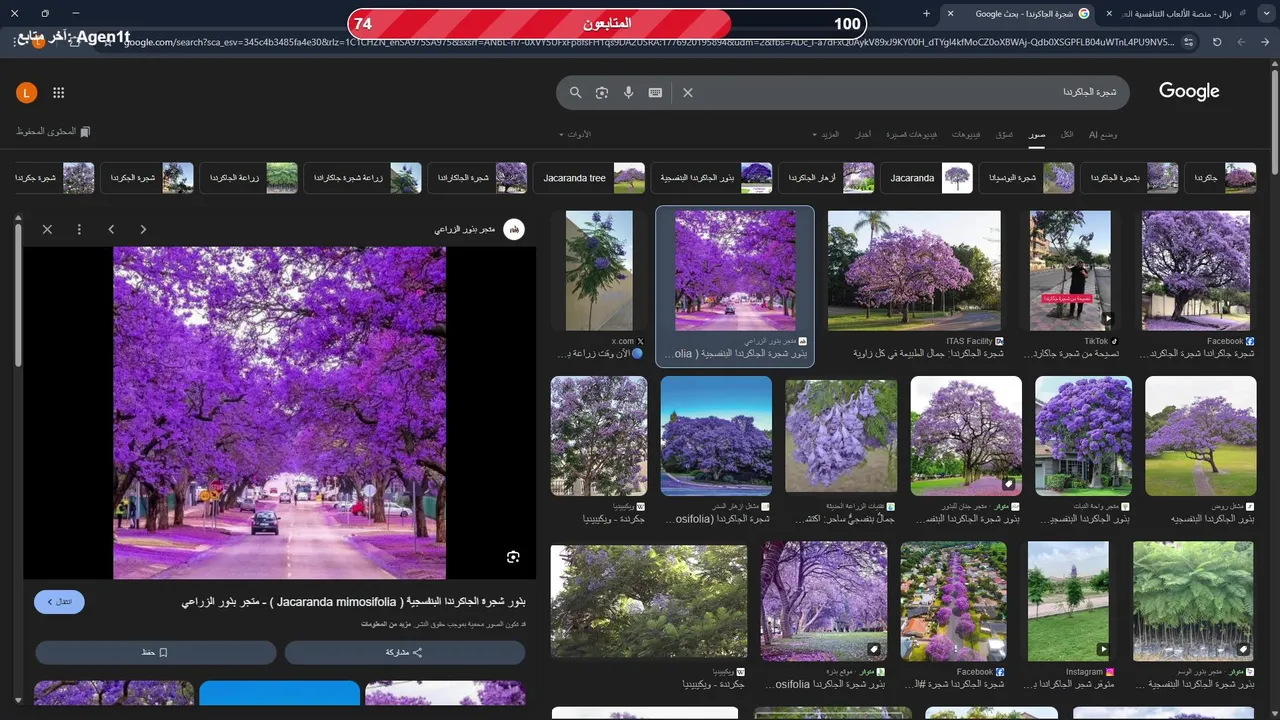The height and width of the screenshot is (720, 1280).
Task: Open the x.com jacaranda result thumbnail
Action: 599,270
